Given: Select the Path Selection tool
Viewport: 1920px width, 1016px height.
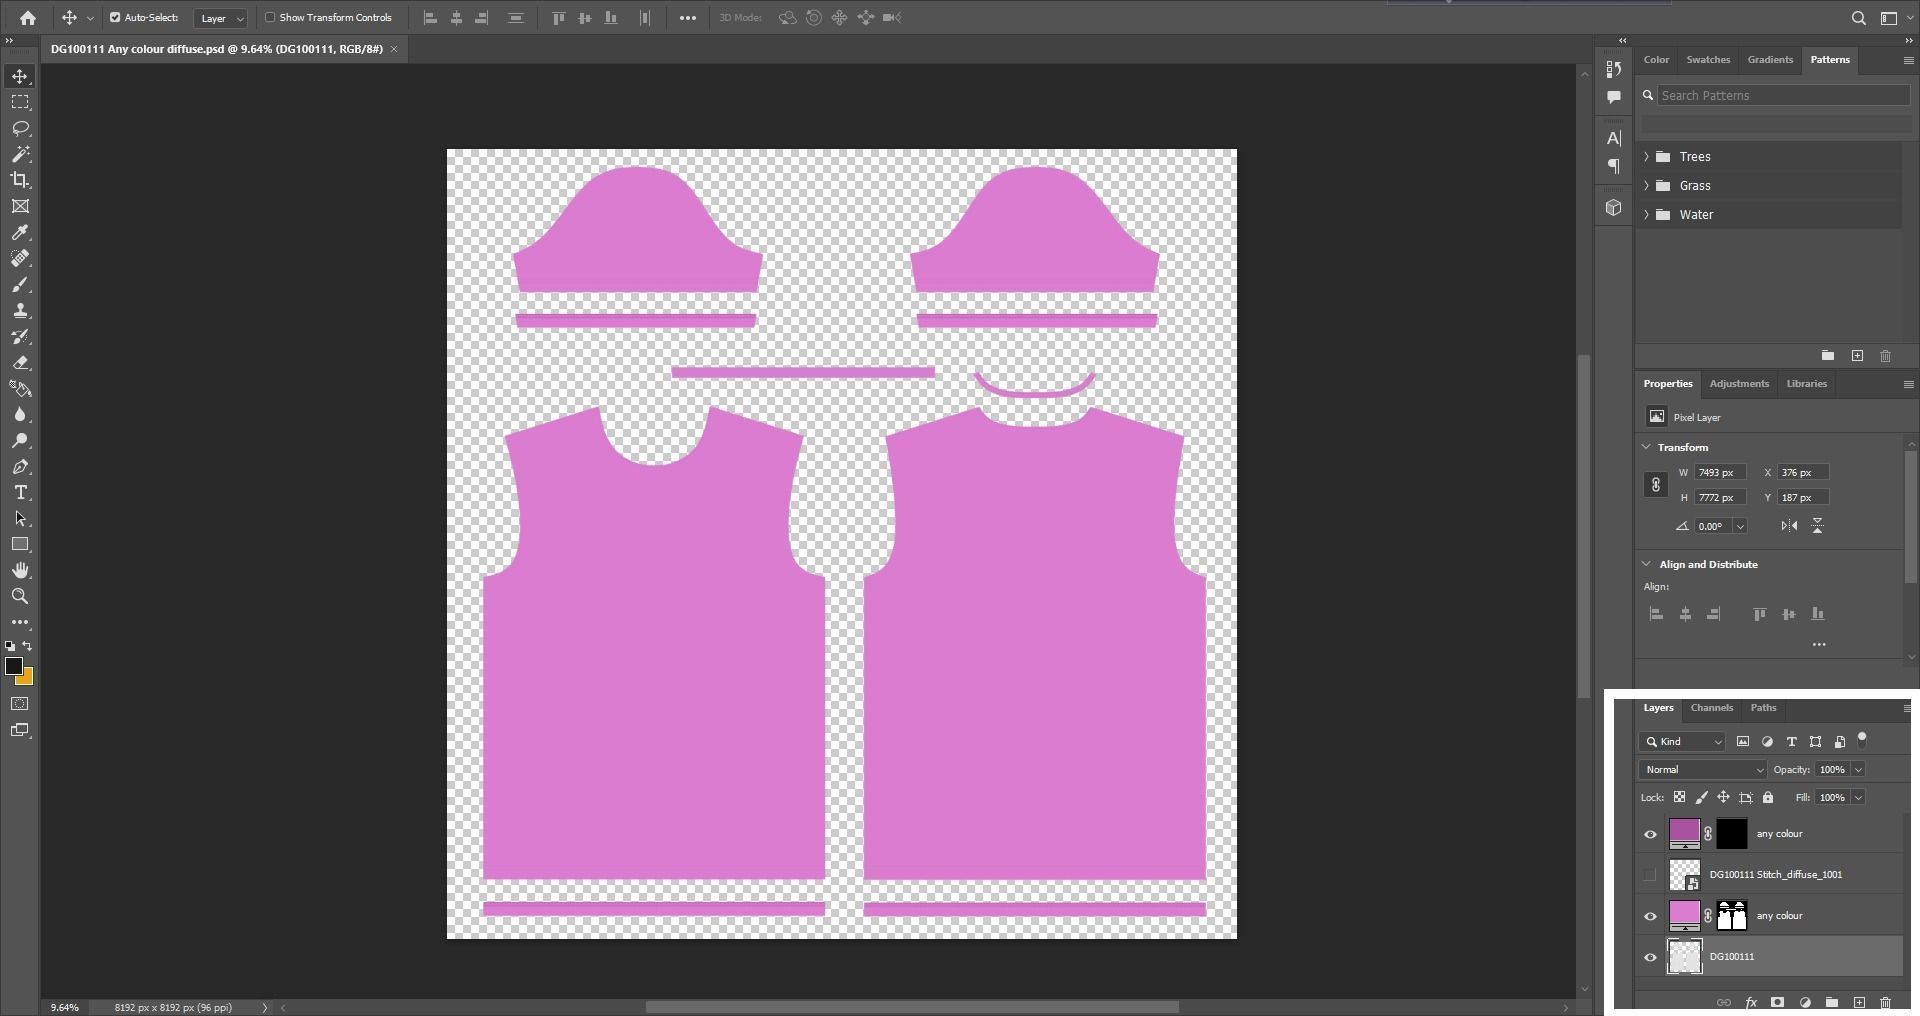Looking at the screenshot, I should [x=20, y=519].
